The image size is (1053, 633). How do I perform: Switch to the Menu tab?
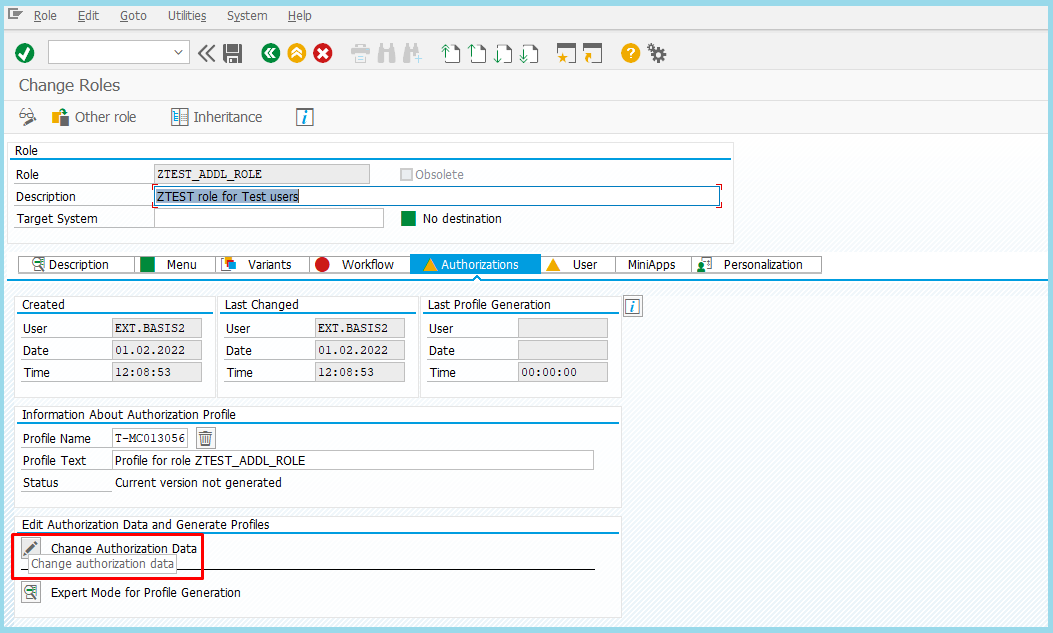tap(176, 265)
